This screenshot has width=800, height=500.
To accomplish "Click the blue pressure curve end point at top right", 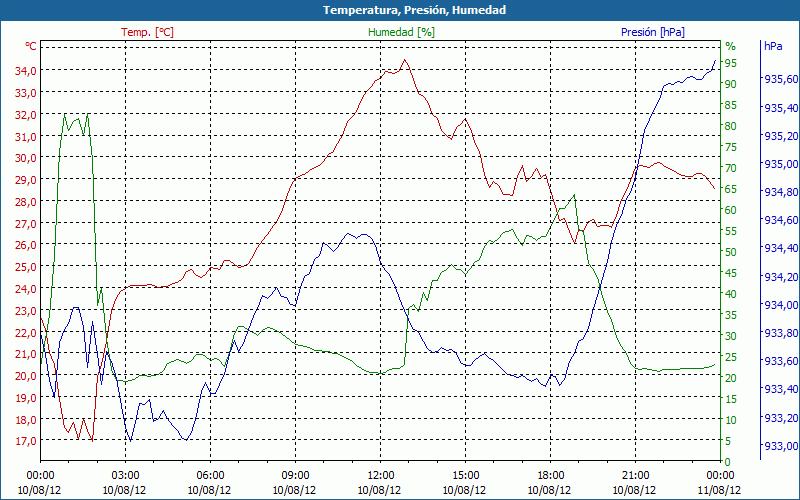I will 715,60.
